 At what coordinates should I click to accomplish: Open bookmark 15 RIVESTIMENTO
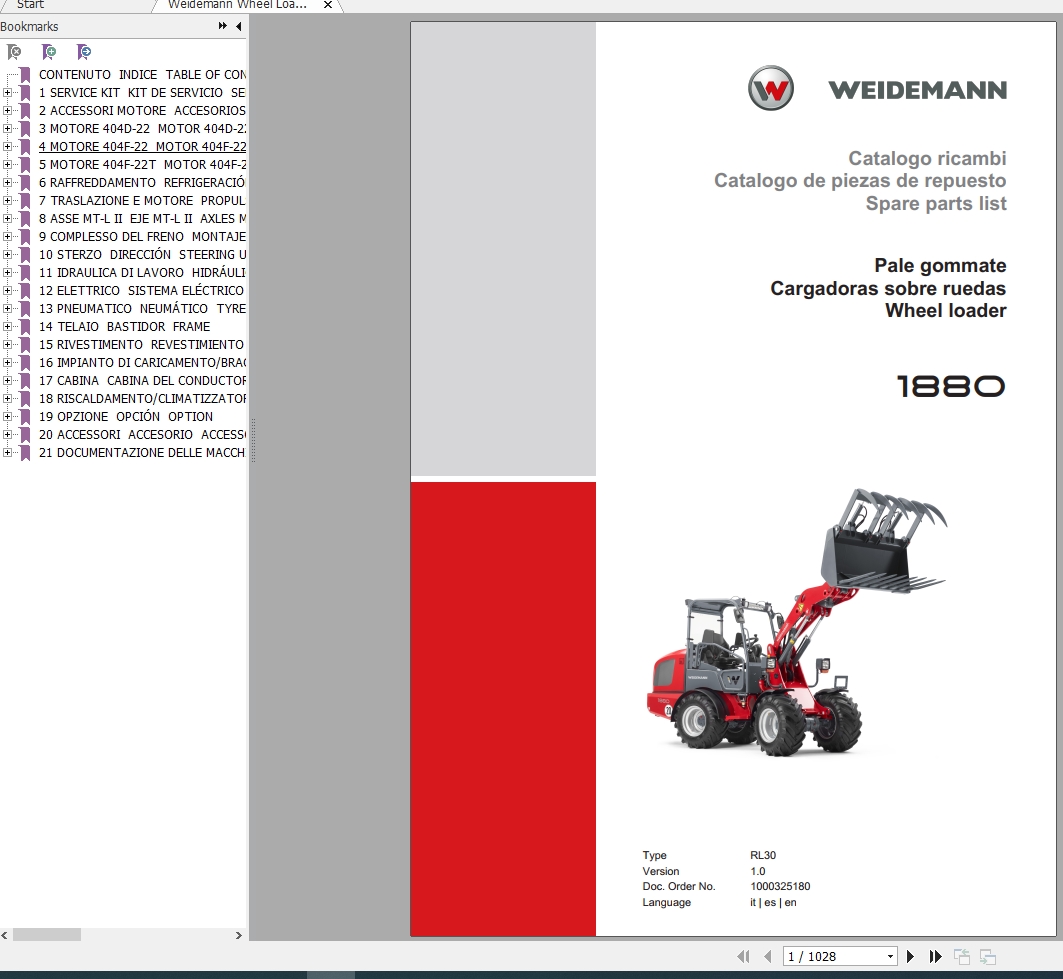141,344
